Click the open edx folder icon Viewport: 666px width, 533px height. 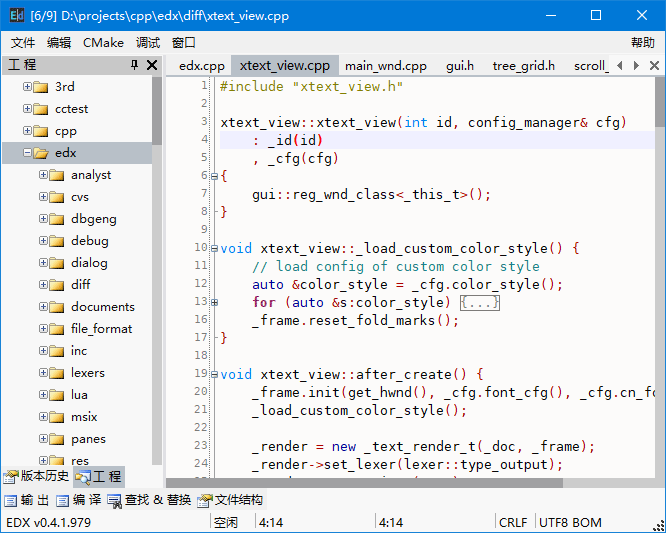tap(41, 153)
